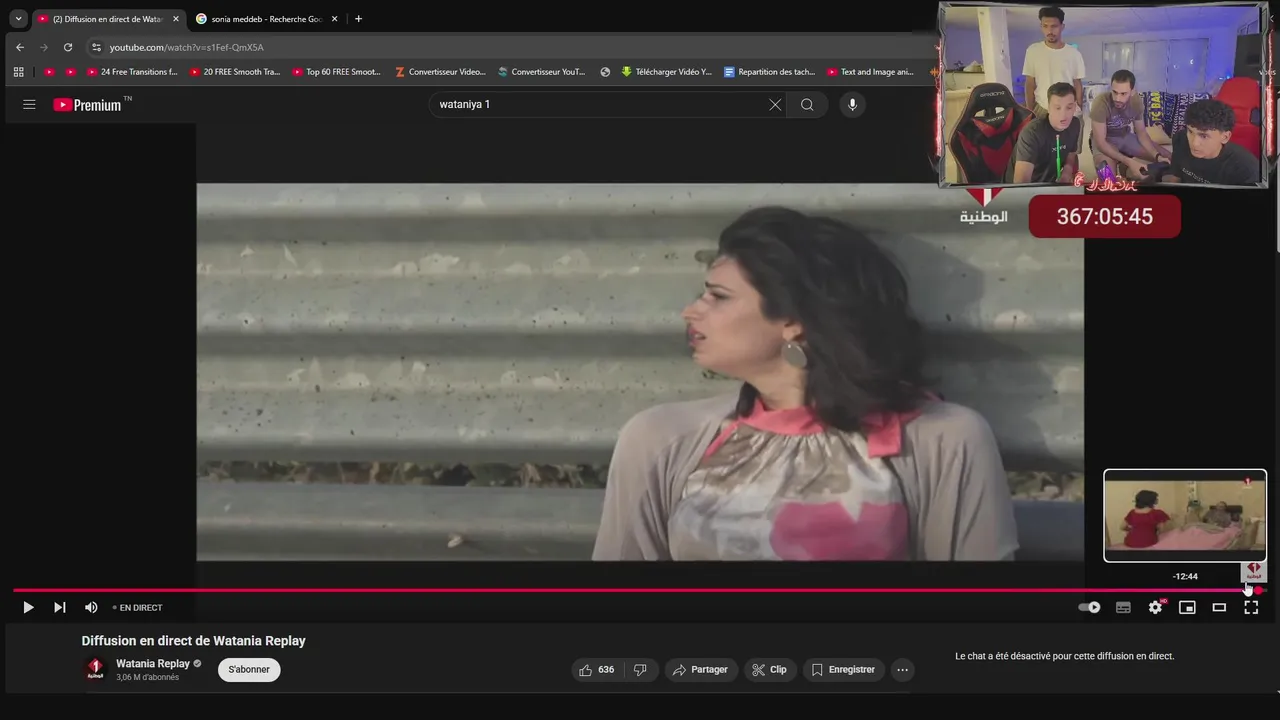View site information icon in address bar
Screen dimensions: 1280x720
[x=96, y=47]
